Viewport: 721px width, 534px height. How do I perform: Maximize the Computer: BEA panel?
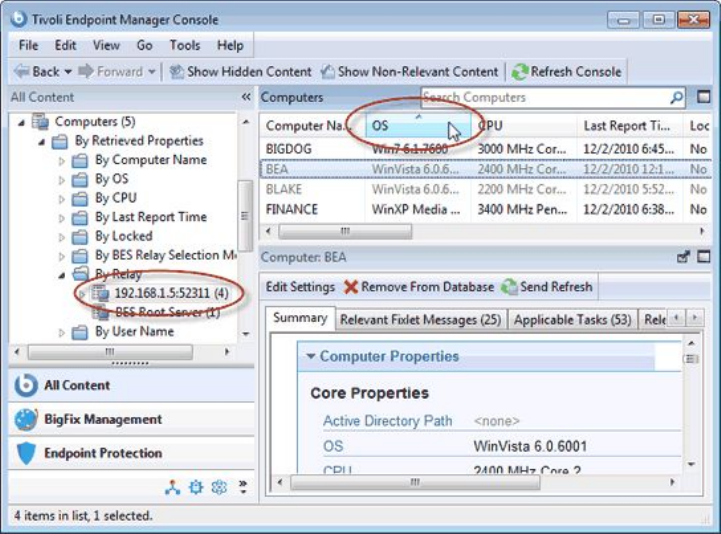tap(704, 256)
